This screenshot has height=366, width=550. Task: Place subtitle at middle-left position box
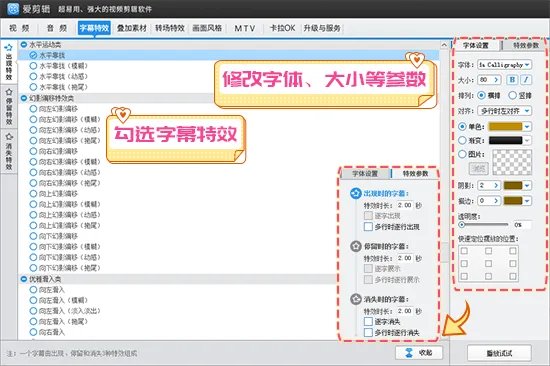(464, 264)
